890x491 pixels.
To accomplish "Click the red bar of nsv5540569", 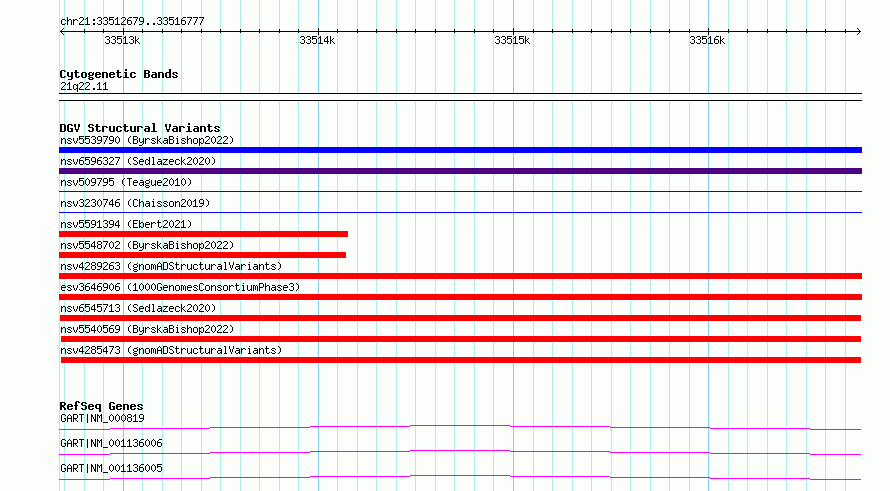I will 461,339.
